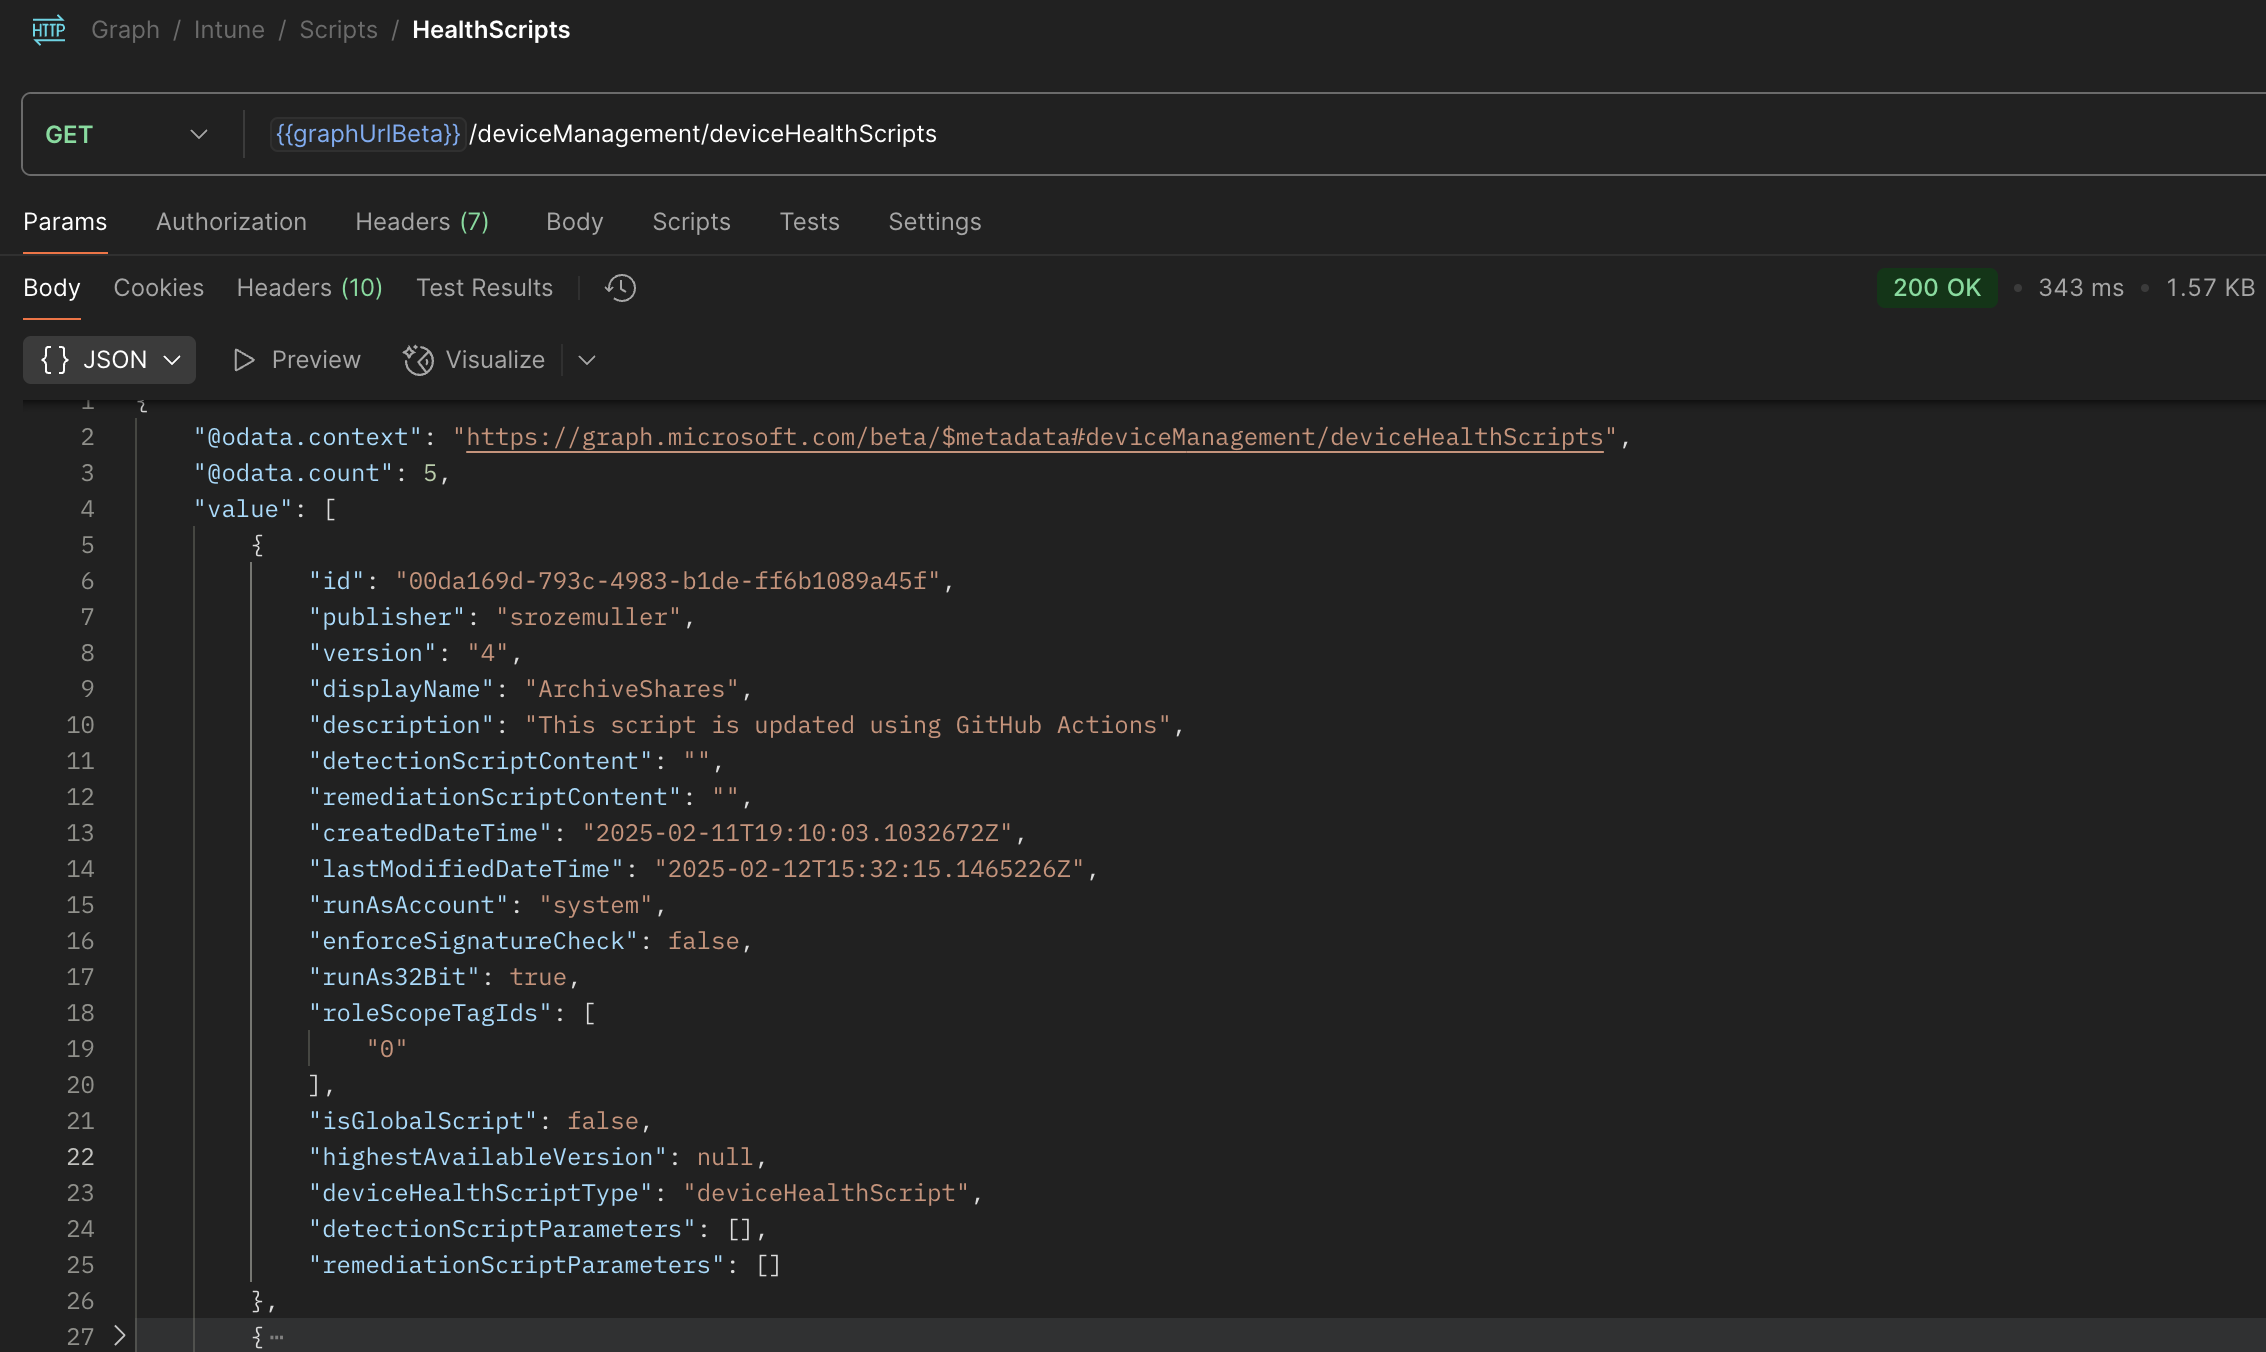Click the deviceManagement/deviceHealthScripts URL path

(x=703, y=134)
